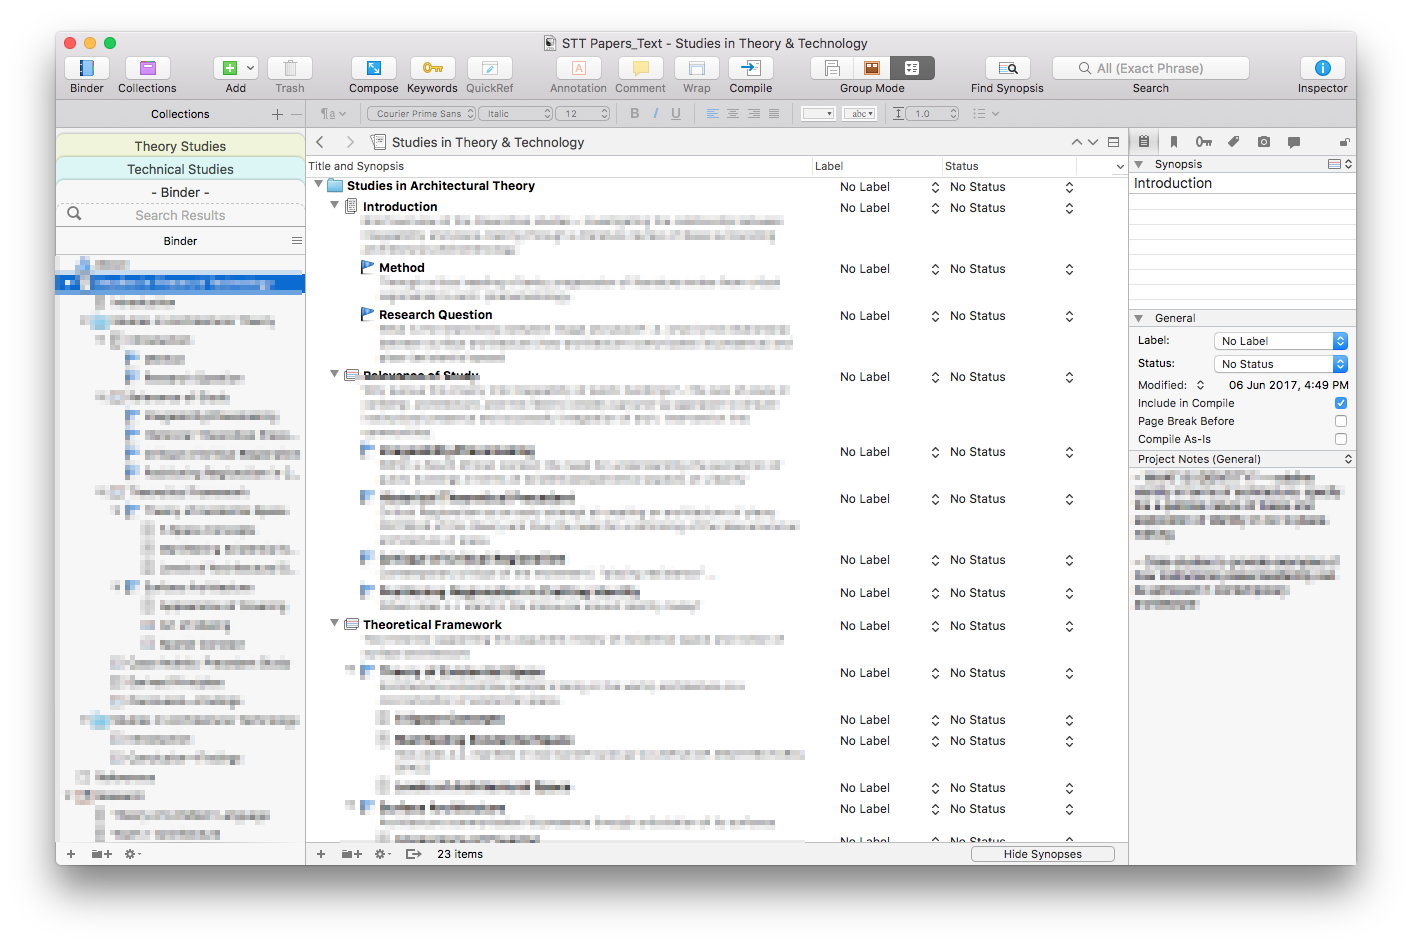Enable Page Break Before checkbox

[1341, 421]
